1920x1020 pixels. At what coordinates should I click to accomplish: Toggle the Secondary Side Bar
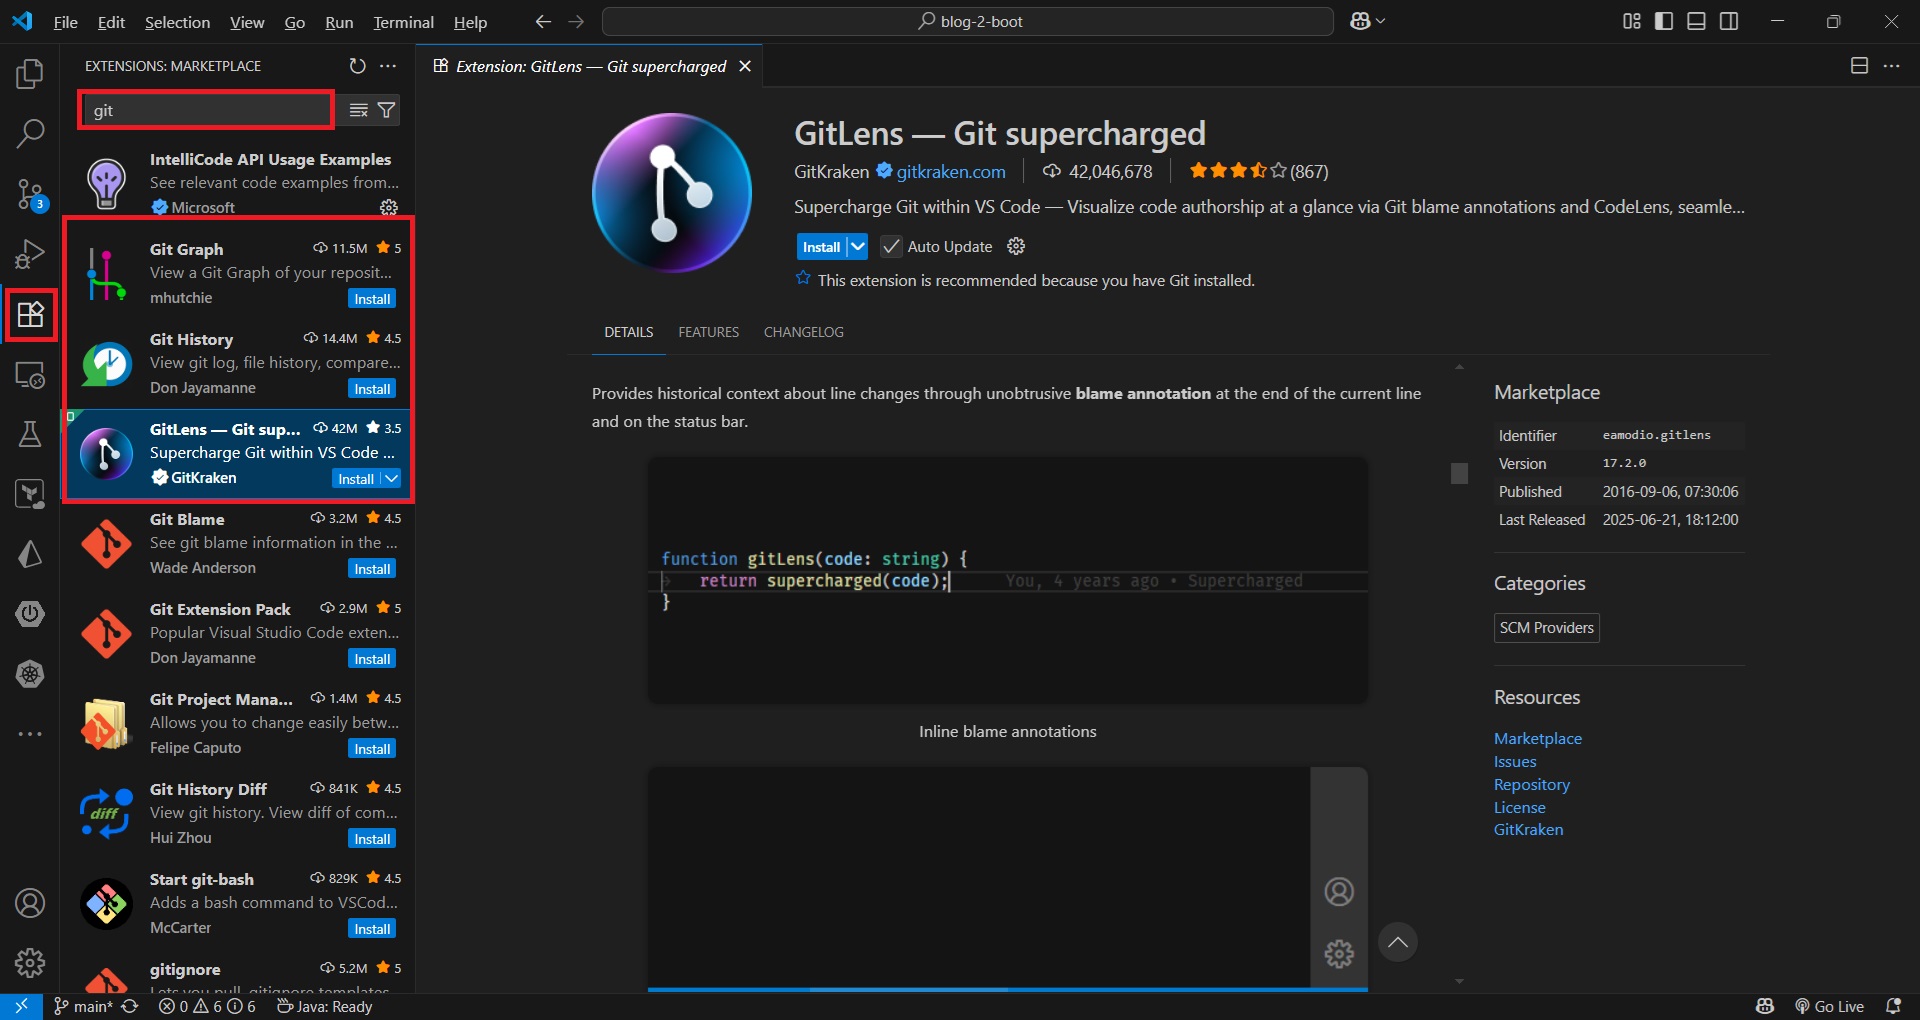[x=1729, y=21]
